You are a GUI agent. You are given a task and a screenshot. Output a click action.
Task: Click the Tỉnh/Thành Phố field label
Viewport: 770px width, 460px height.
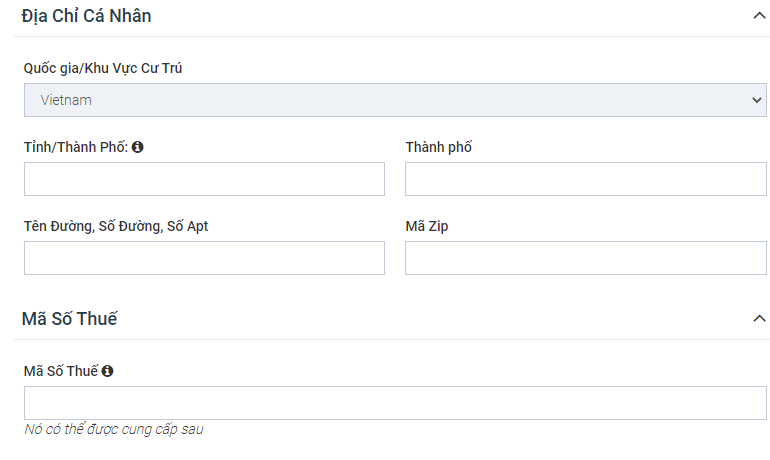75,147
